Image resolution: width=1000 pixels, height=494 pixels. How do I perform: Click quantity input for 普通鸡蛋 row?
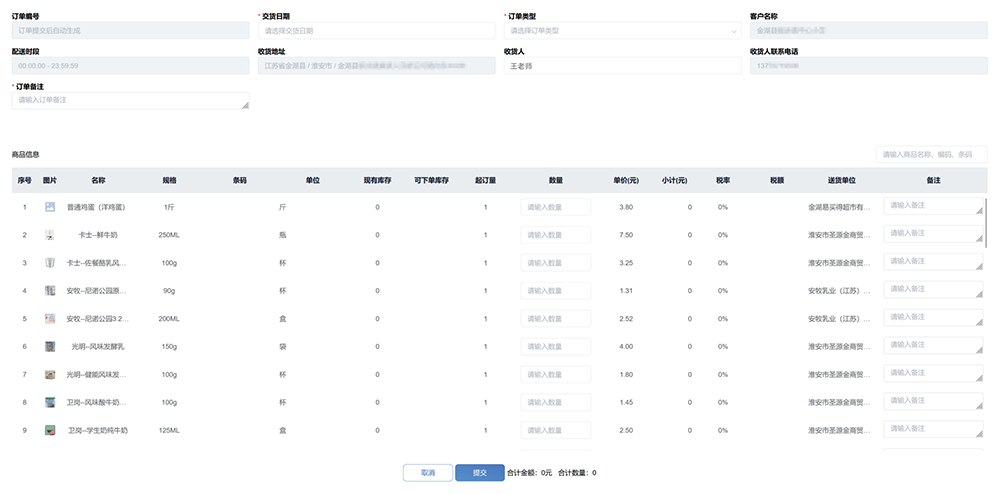click(556, 207)
